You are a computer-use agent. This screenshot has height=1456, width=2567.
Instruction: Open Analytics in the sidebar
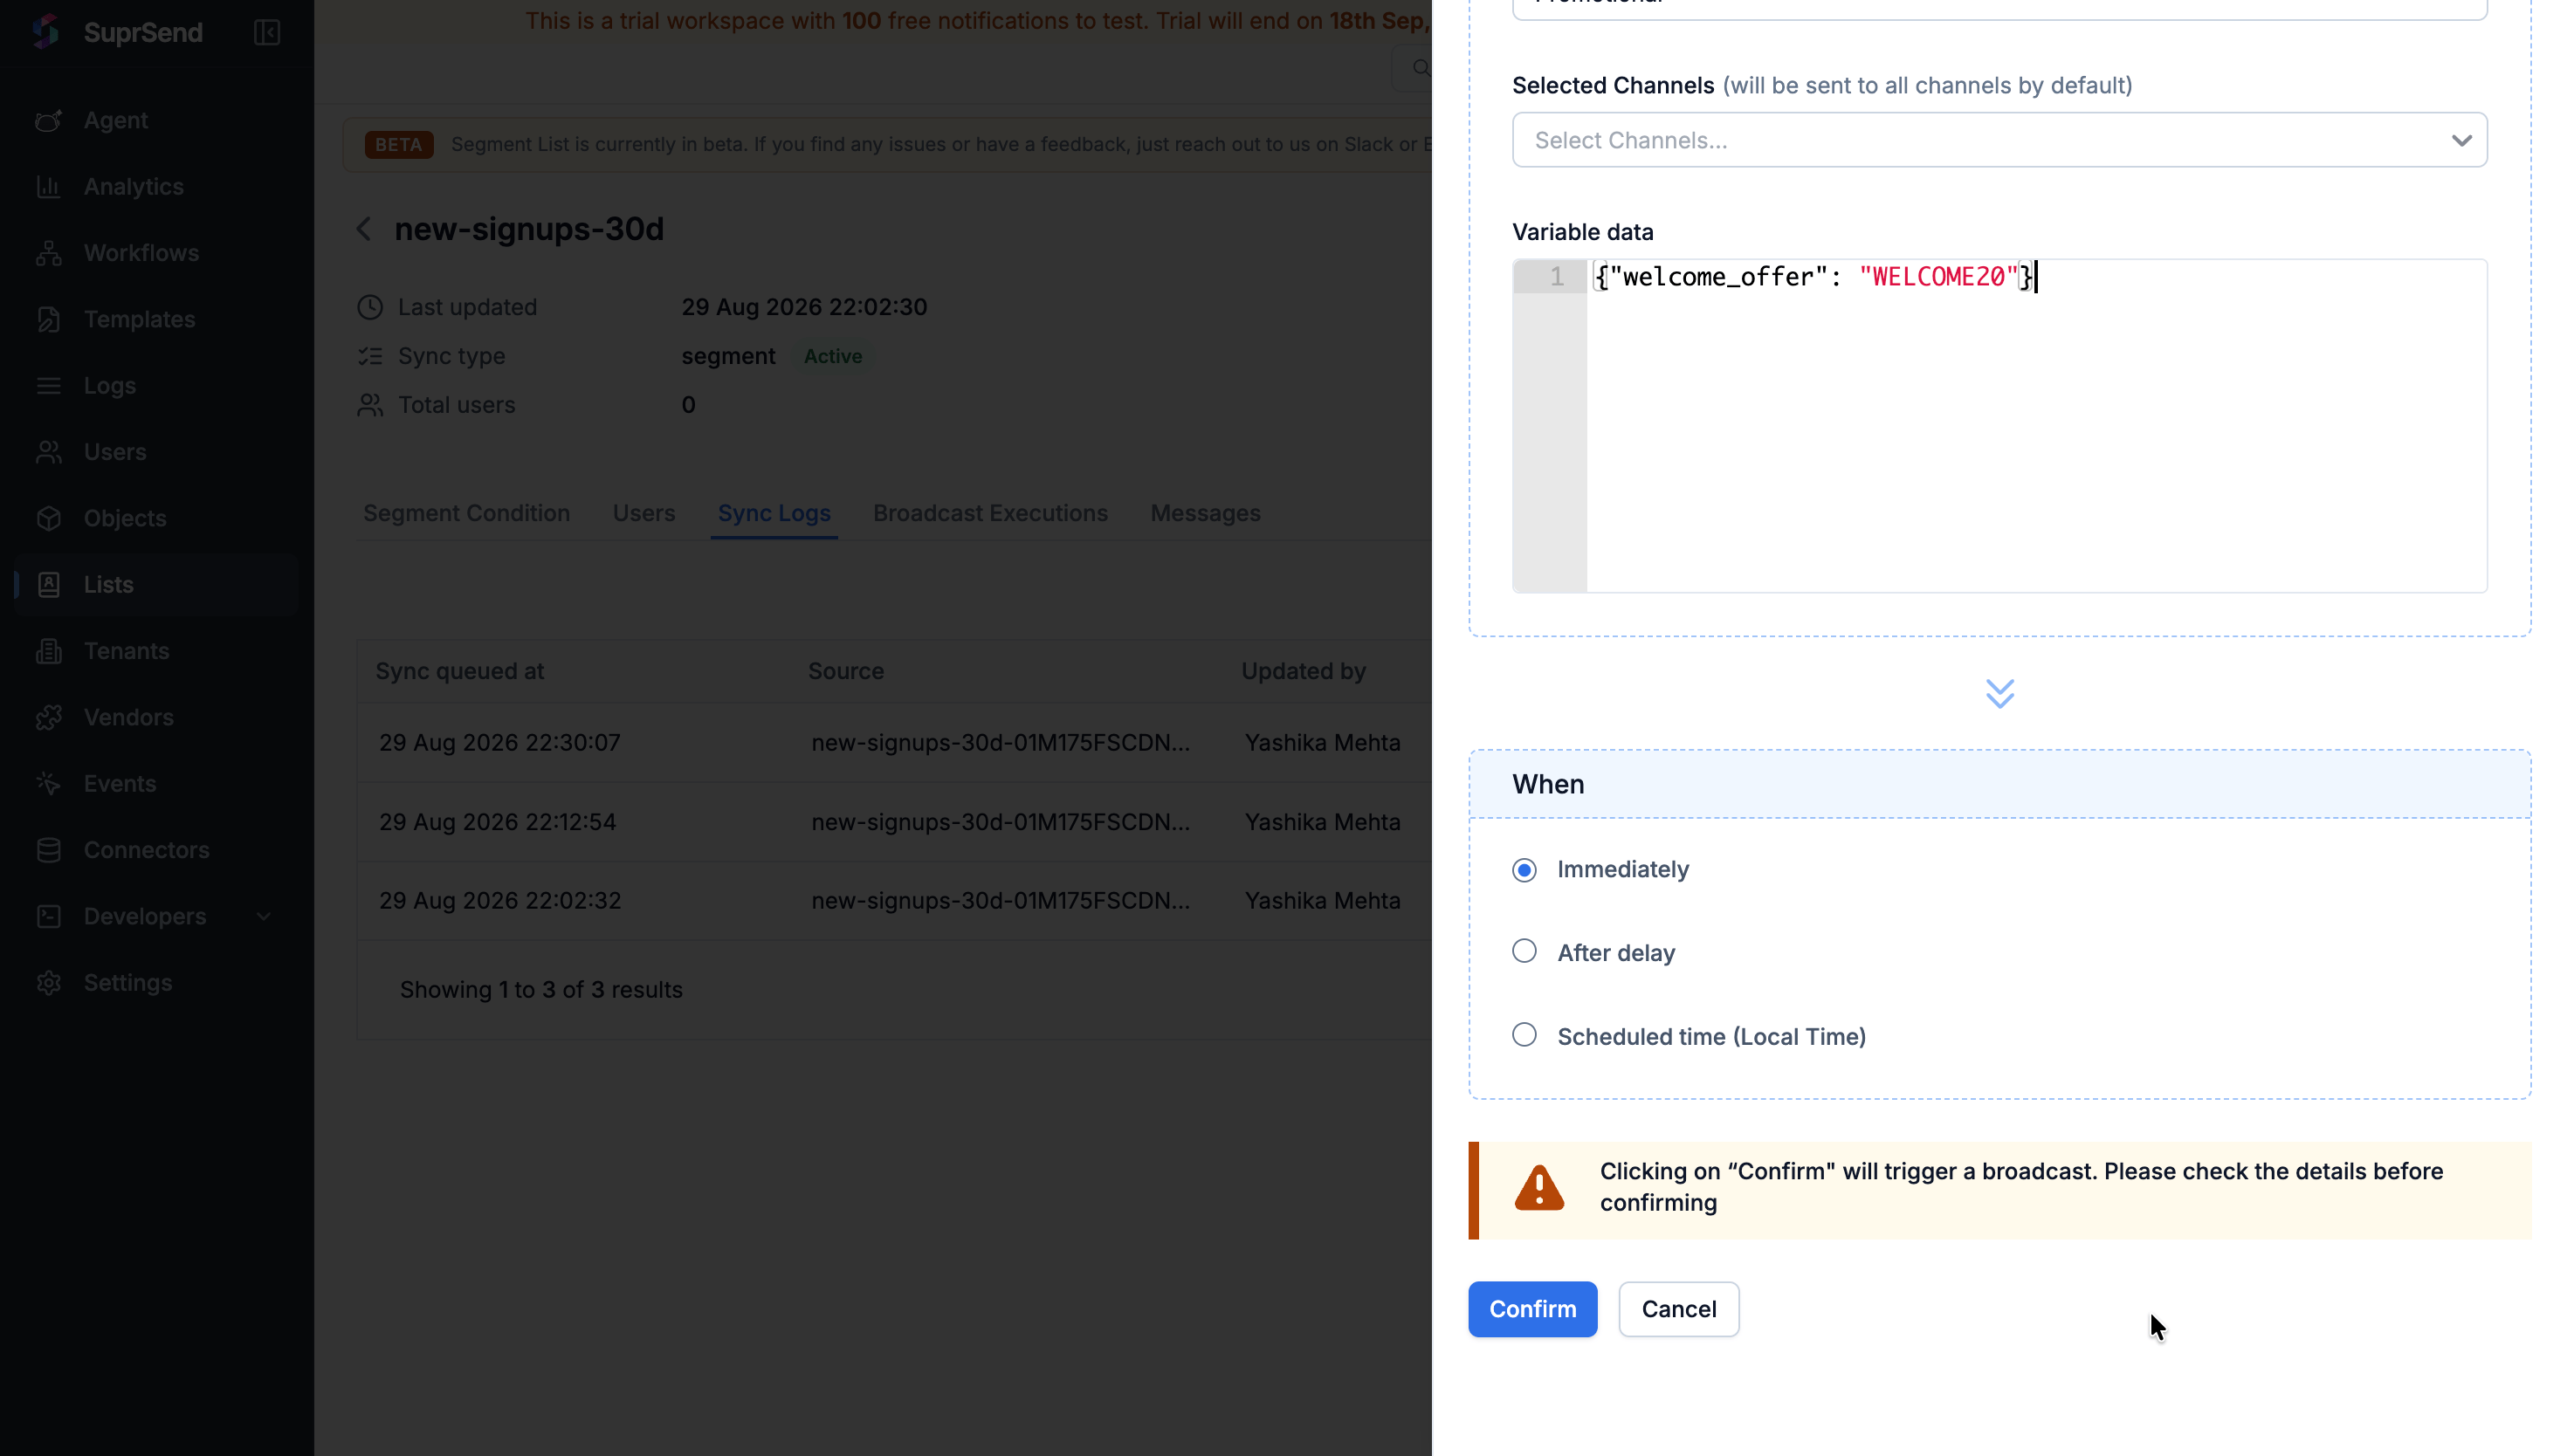pyautogui.click(x=133, y=186)
